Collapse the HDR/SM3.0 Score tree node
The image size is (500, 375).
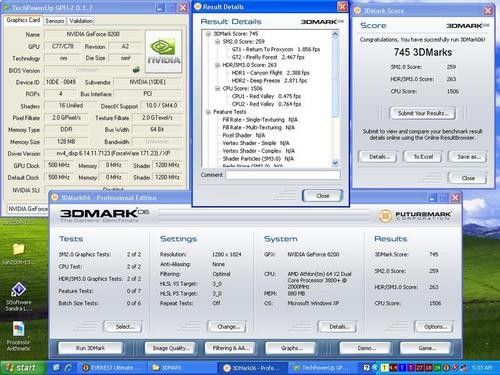217,65
